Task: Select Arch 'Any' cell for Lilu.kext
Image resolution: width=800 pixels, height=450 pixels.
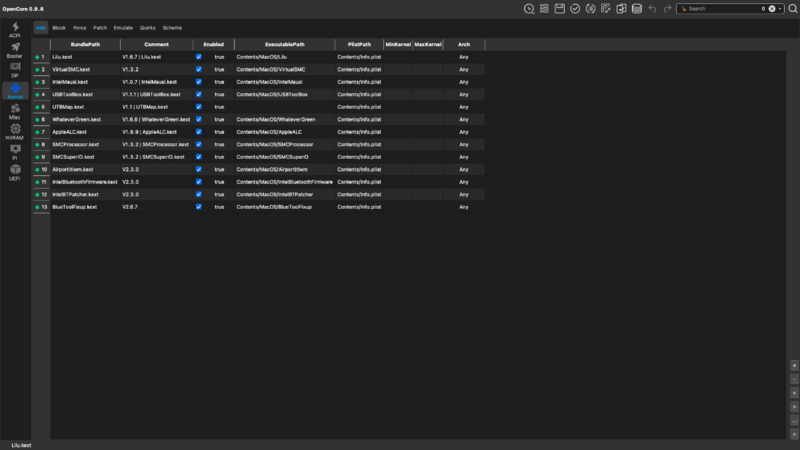Action: pyautogui.click(x=464, y=57)
